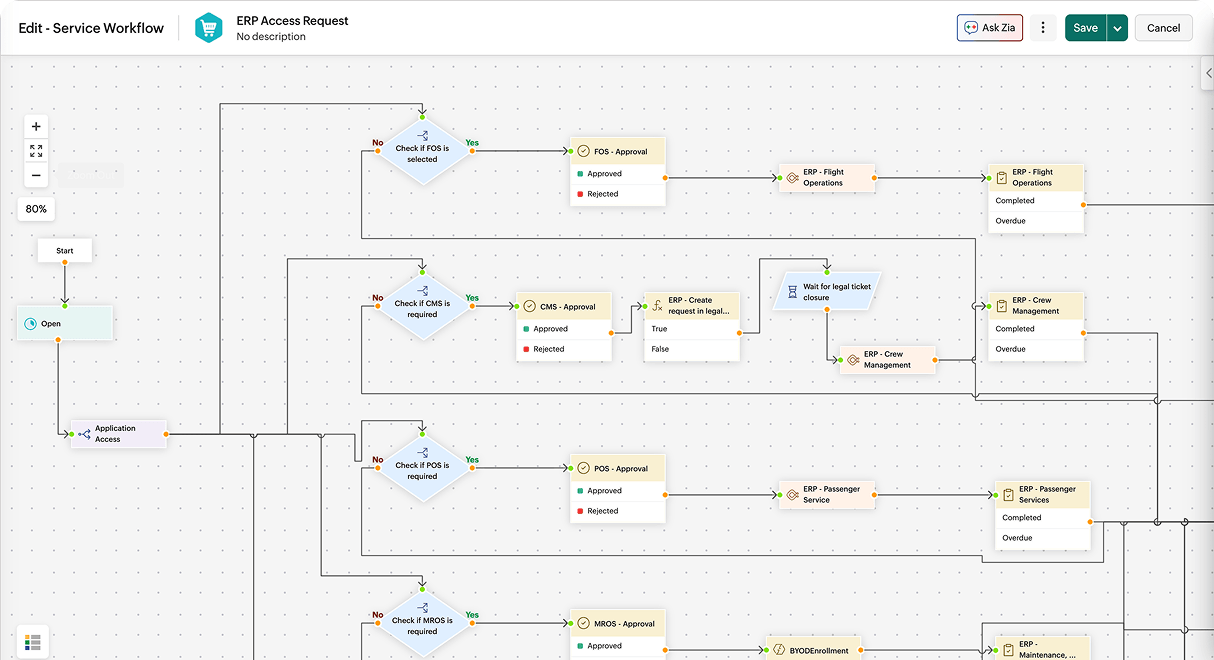The width and height of the screenshot is (1214, 660).
Task: Click the POS - Approval checkmark icon
Action: 584,468
